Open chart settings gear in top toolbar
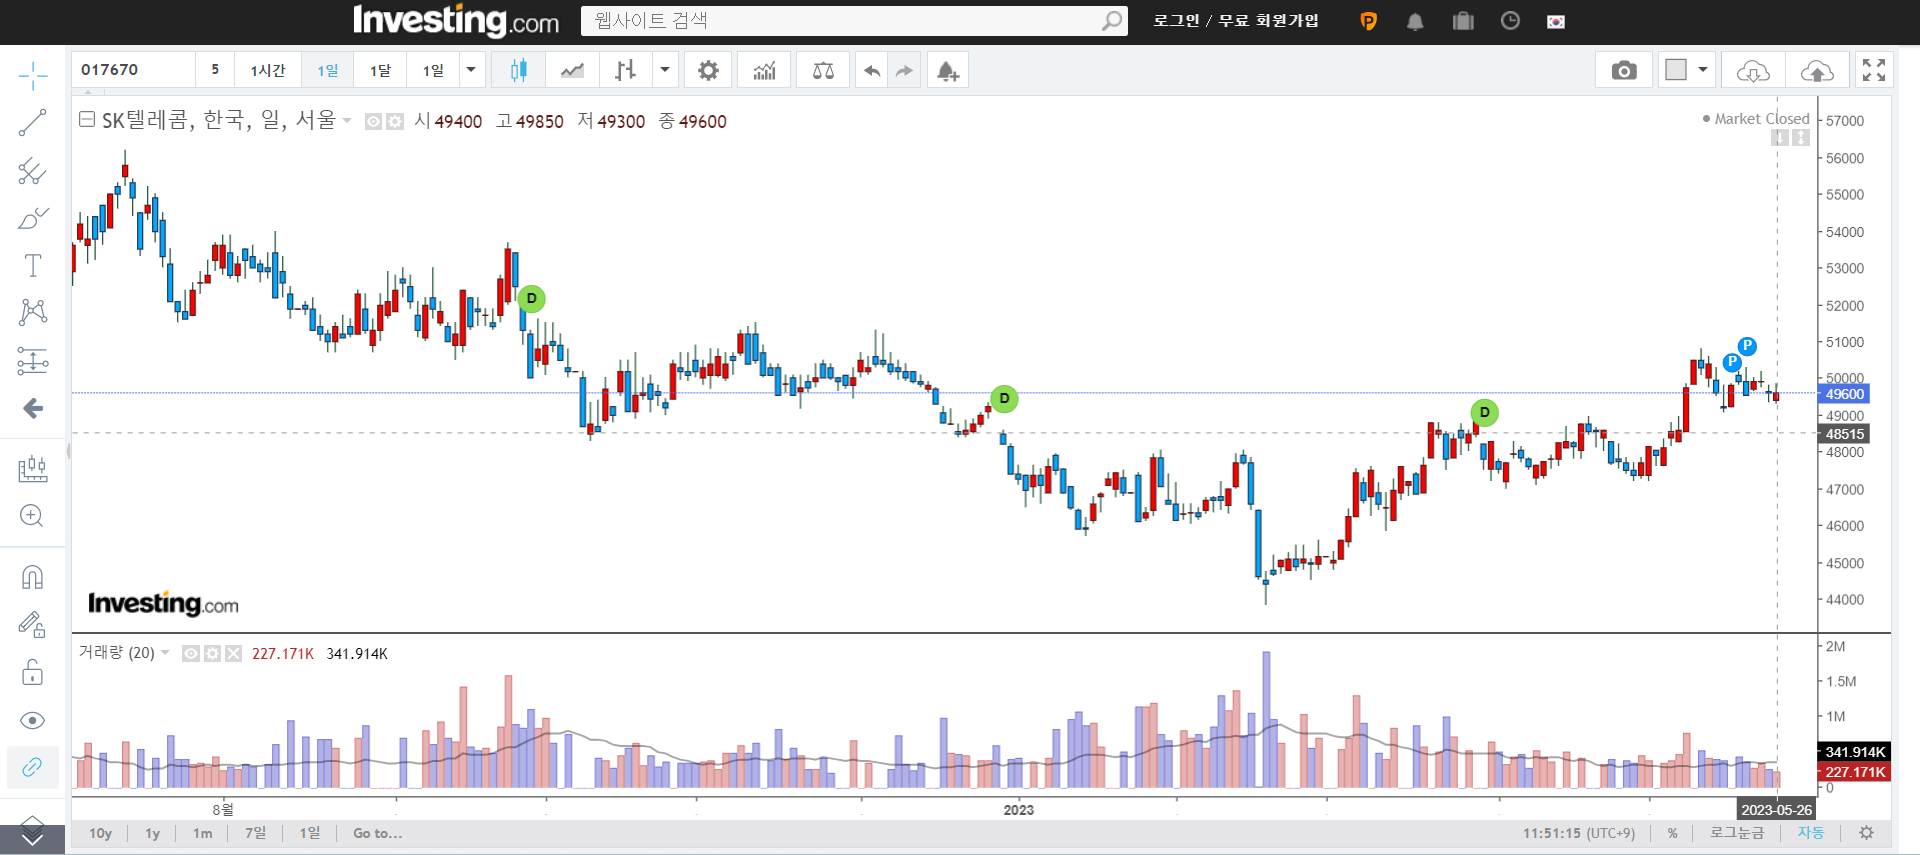The width and height of the screenshot is (1920, 855). [x=708, y=70]
